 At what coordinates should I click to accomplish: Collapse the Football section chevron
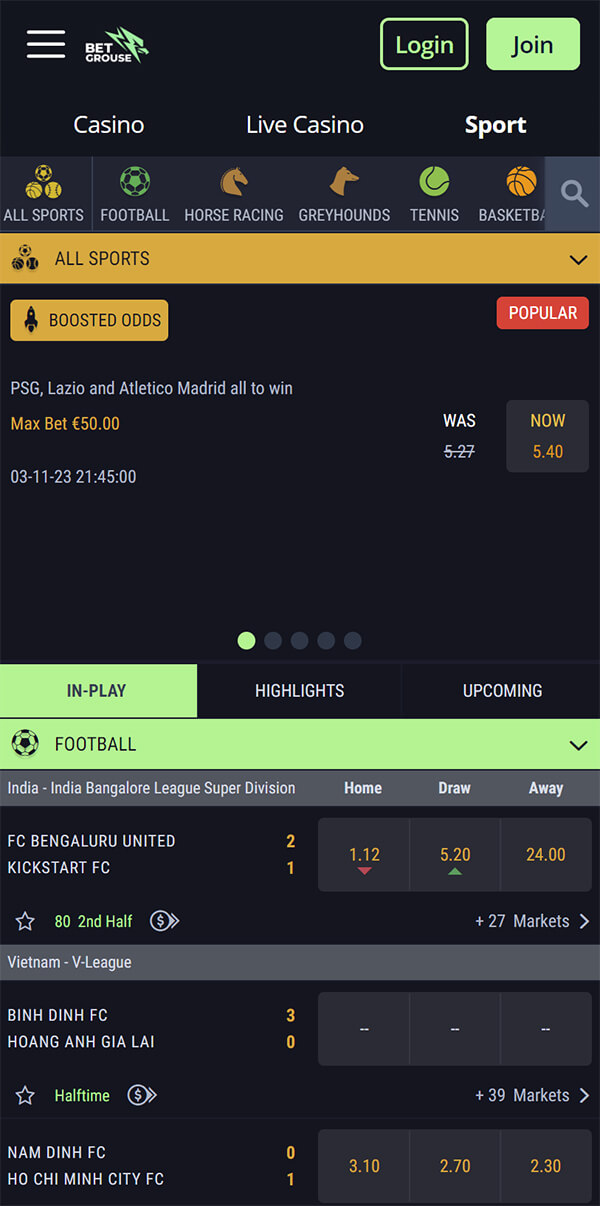(x=578, y=745)
